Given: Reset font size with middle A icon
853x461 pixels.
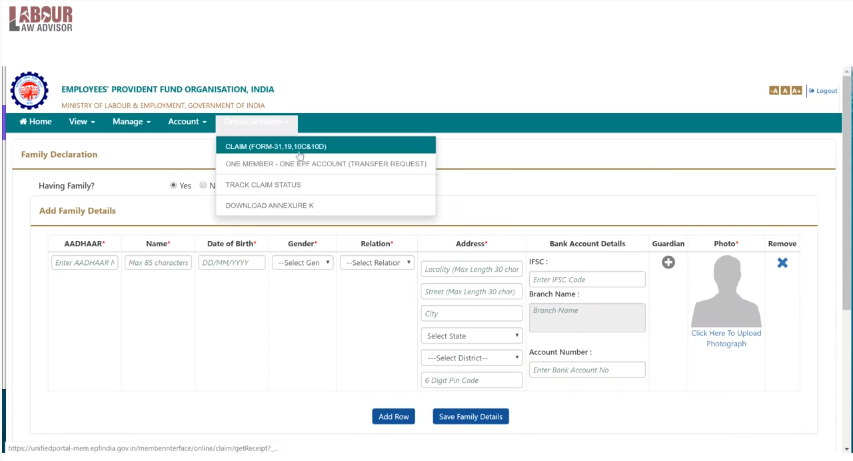Looking at the screenshot, I should pyautogui.click(x=785, y=91).
